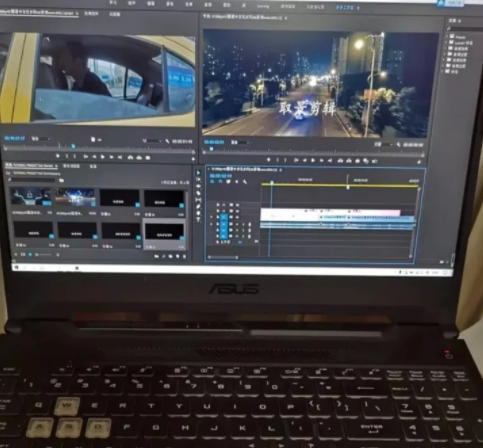
Task: Open Program monitor settings wrench
Action: tap(399, 145)
